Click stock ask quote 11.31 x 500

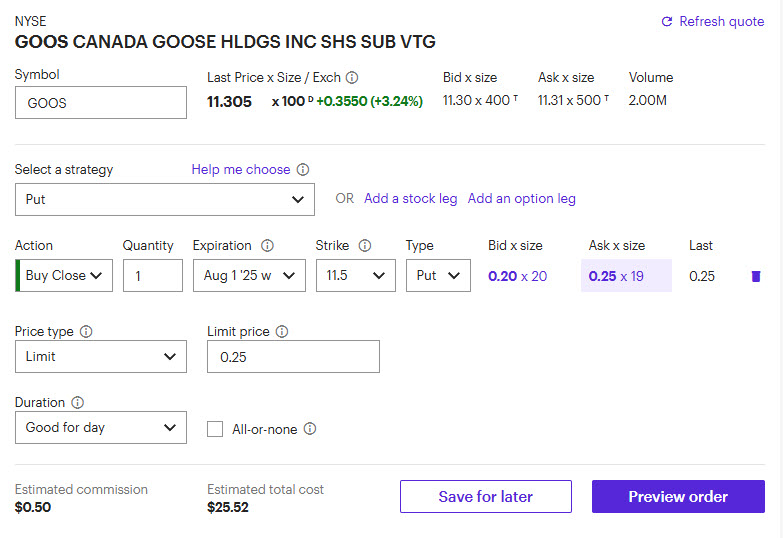pyautogui.click(x=573, y=100)
